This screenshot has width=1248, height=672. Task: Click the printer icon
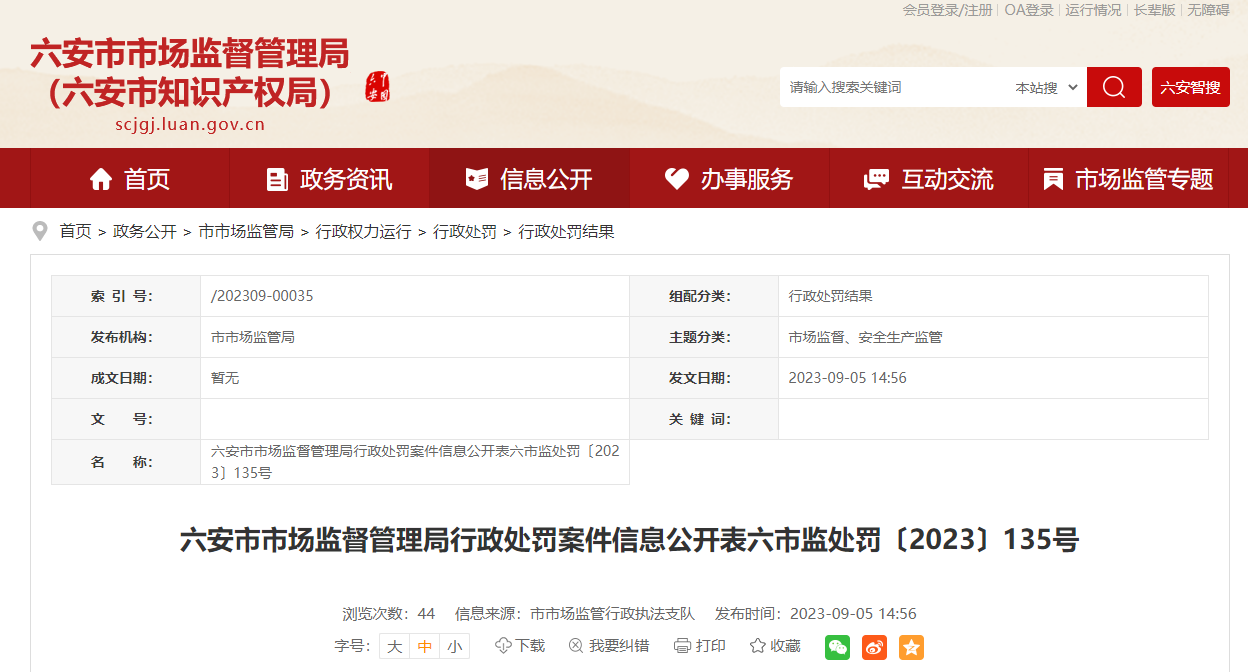(x=683, y=646)
